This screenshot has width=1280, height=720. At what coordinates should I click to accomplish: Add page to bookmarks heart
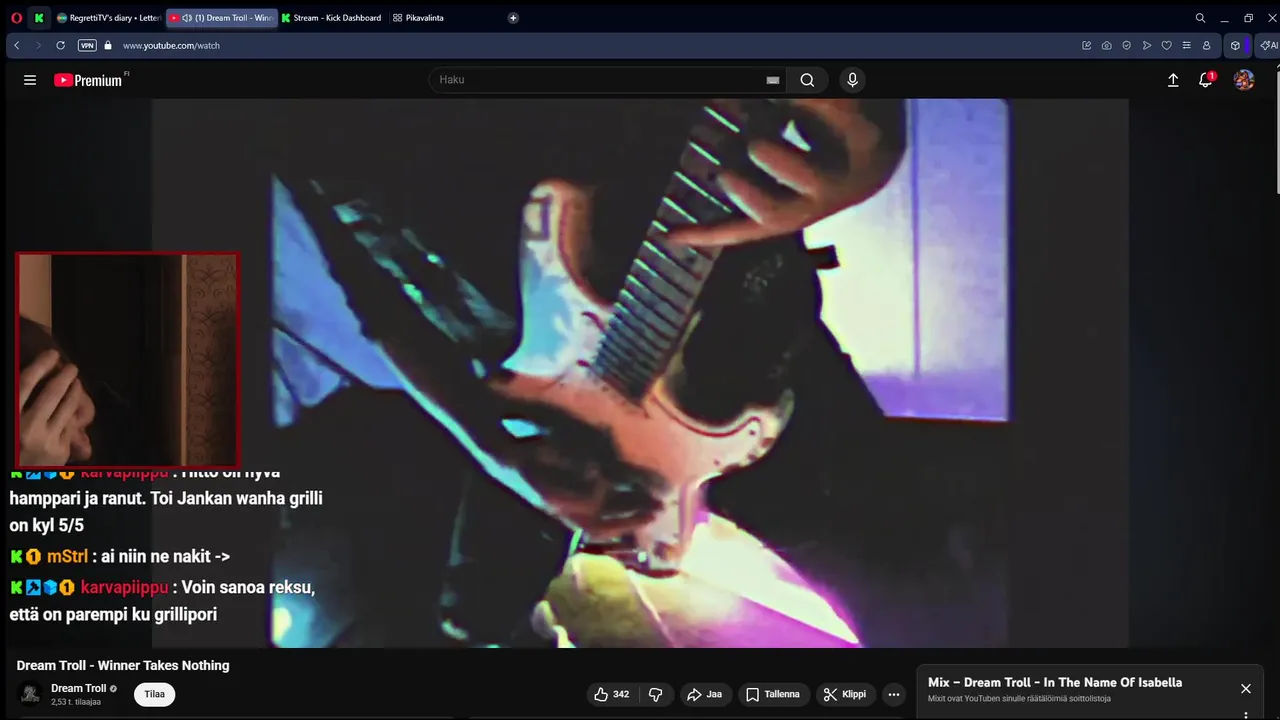tap(1166, 45)
